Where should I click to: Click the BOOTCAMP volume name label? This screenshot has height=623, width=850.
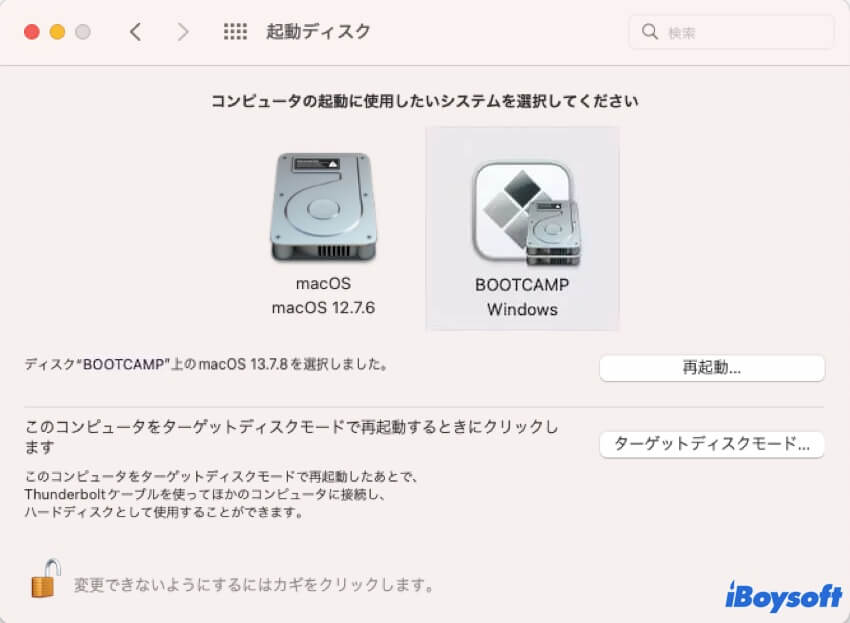pyautogui.click(x=522, y=285)
